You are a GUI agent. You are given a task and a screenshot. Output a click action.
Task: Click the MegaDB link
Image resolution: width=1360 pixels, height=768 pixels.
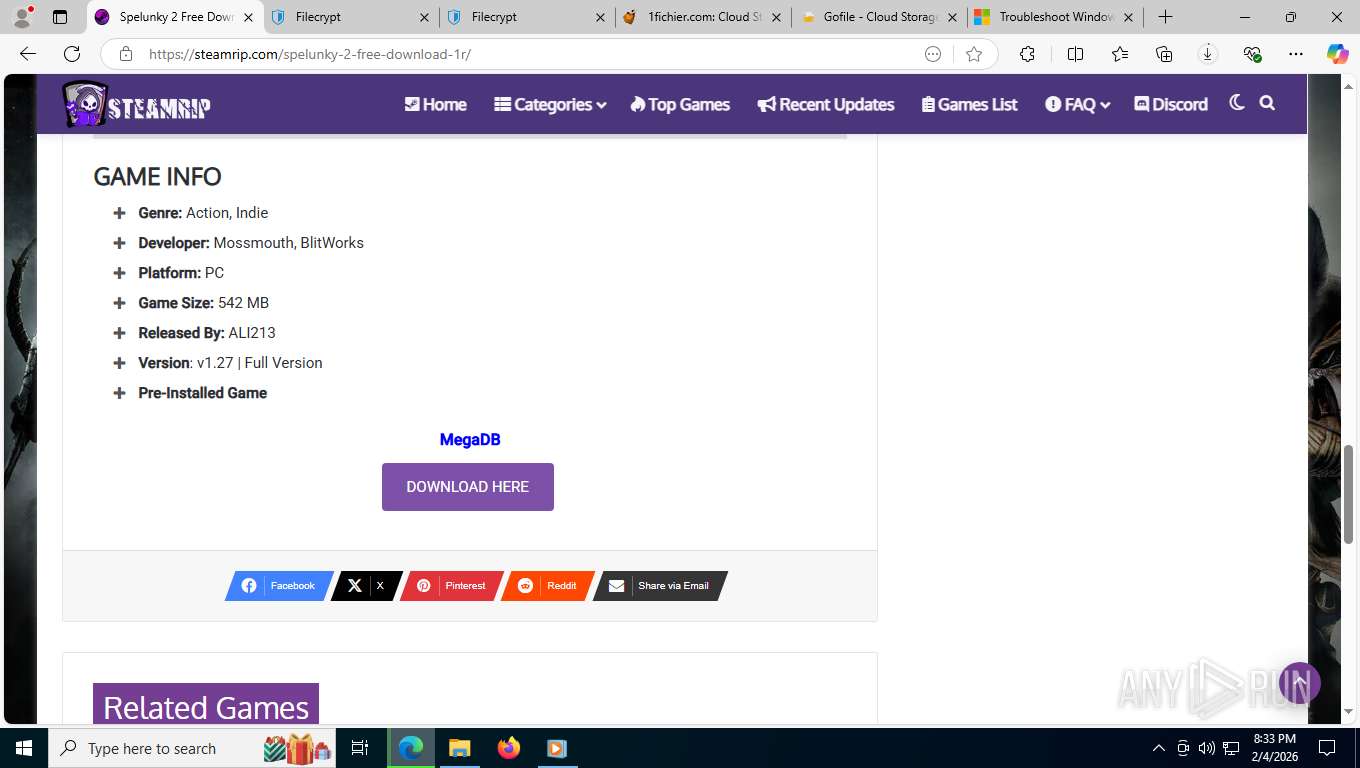coord(470,439)
